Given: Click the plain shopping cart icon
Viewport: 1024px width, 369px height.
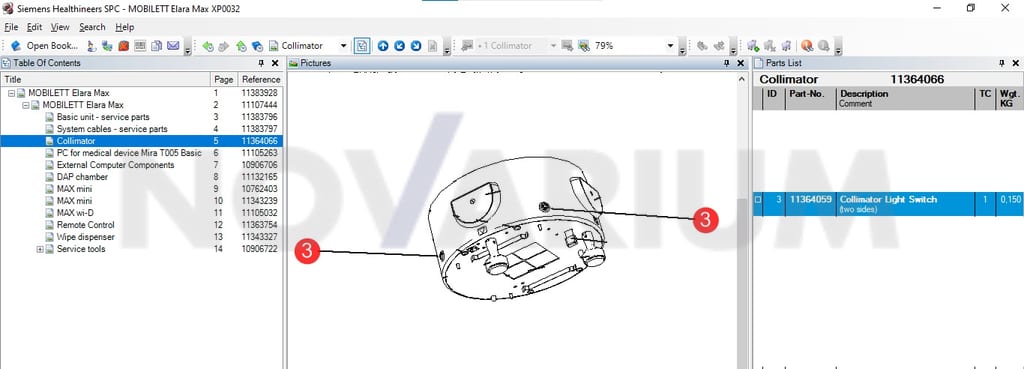Looking at the screenshot, I should 786,46.
